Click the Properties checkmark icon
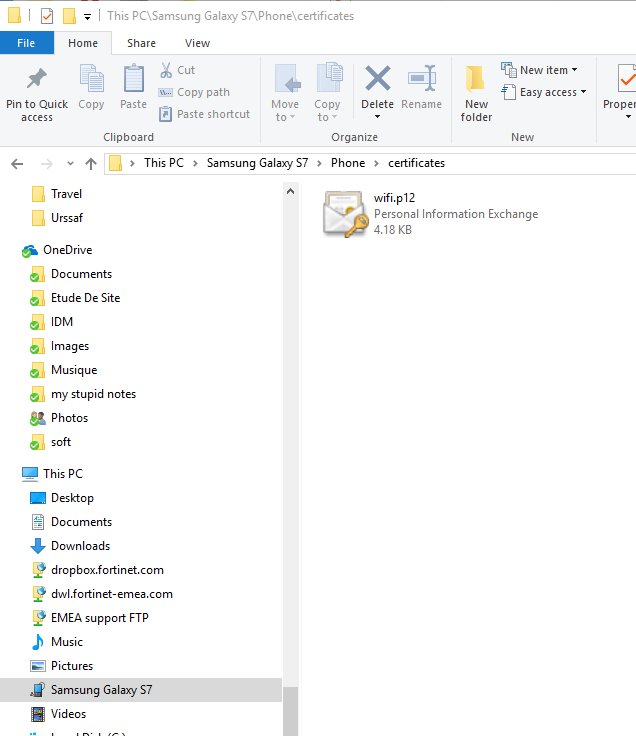636x736 pixels. click(626, 78)
